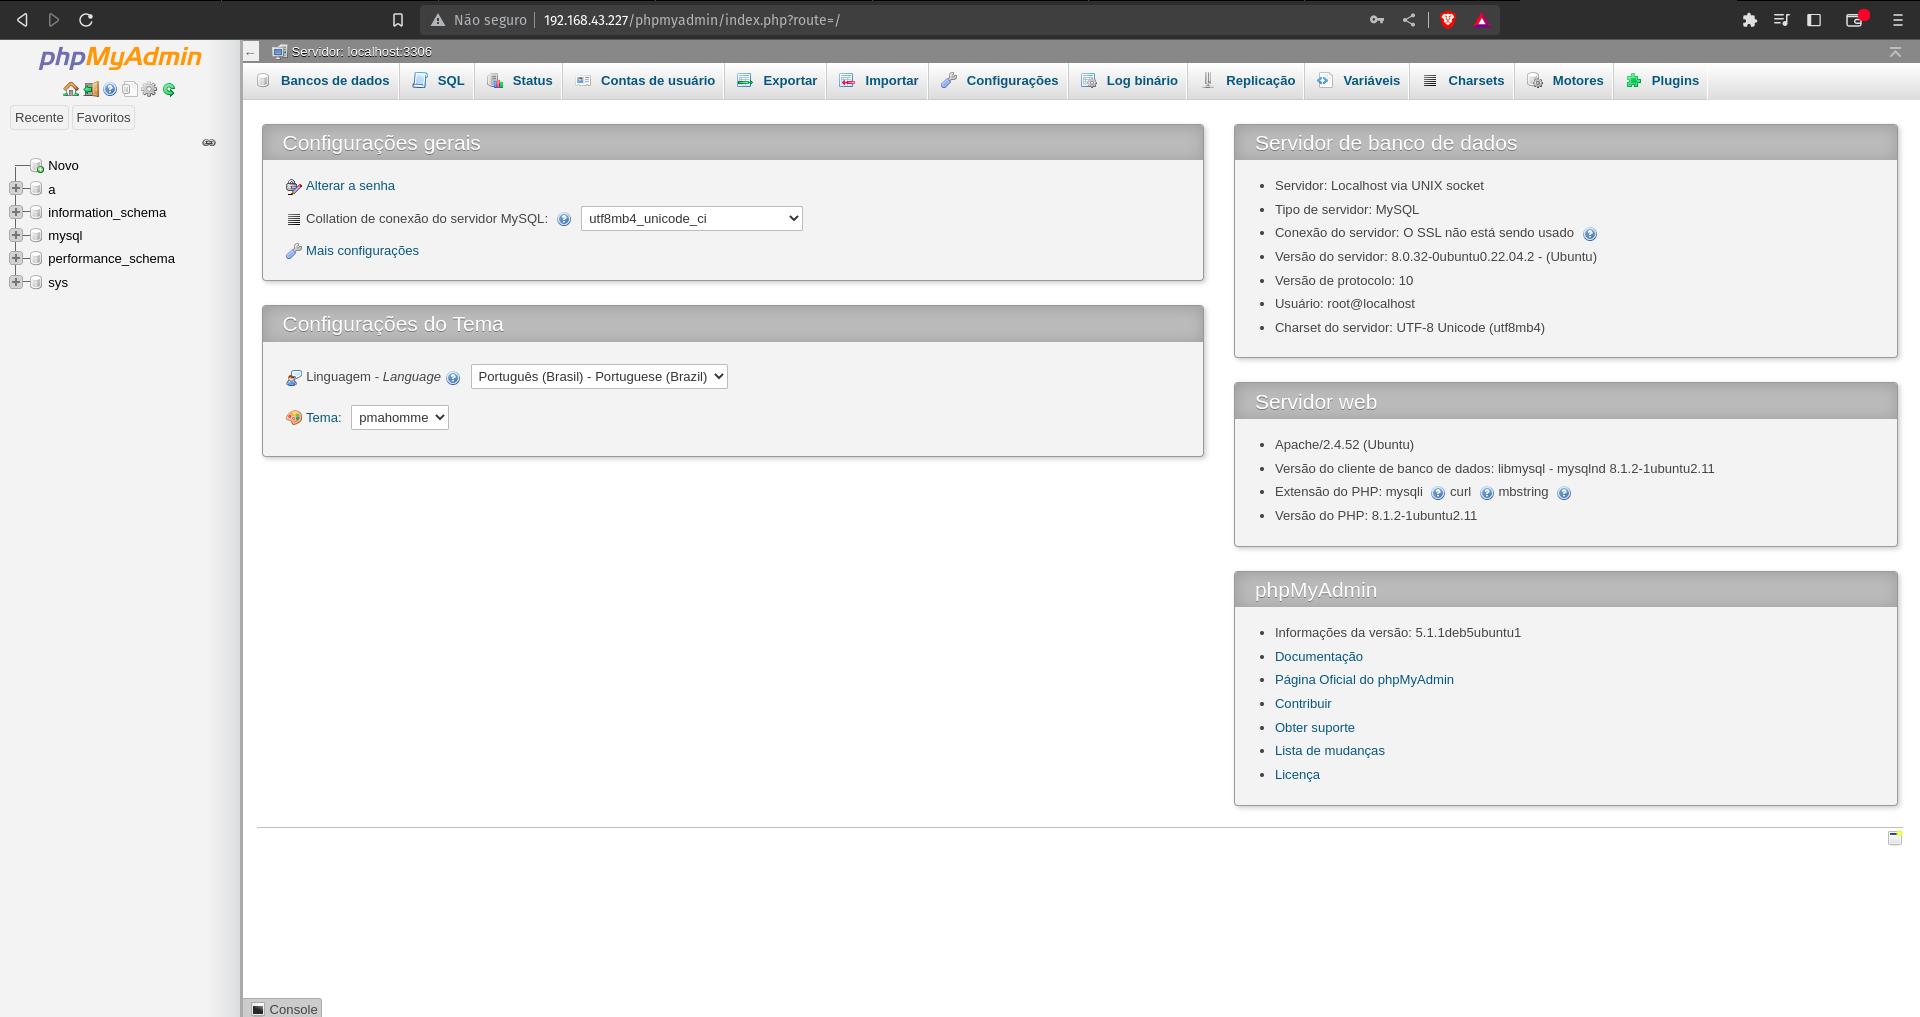Open the home page via the house icon
Viewport: 1920px width, 1017px height.
71,89
